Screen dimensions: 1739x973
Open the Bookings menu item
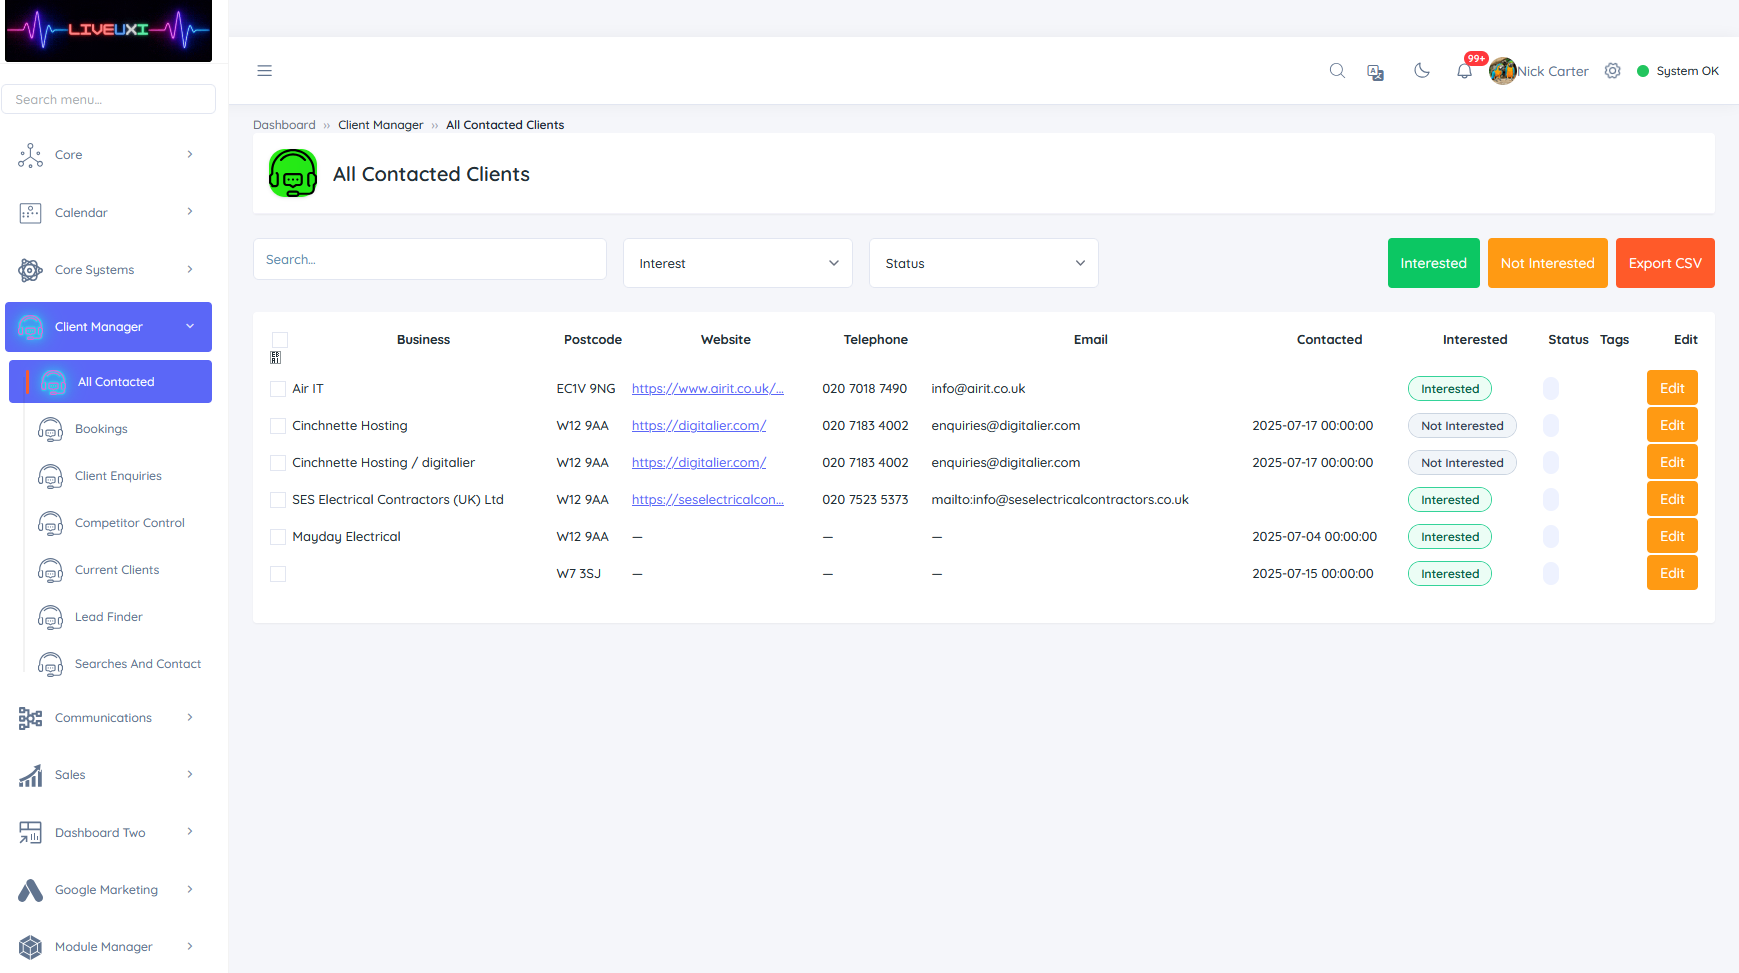(101, 429)
